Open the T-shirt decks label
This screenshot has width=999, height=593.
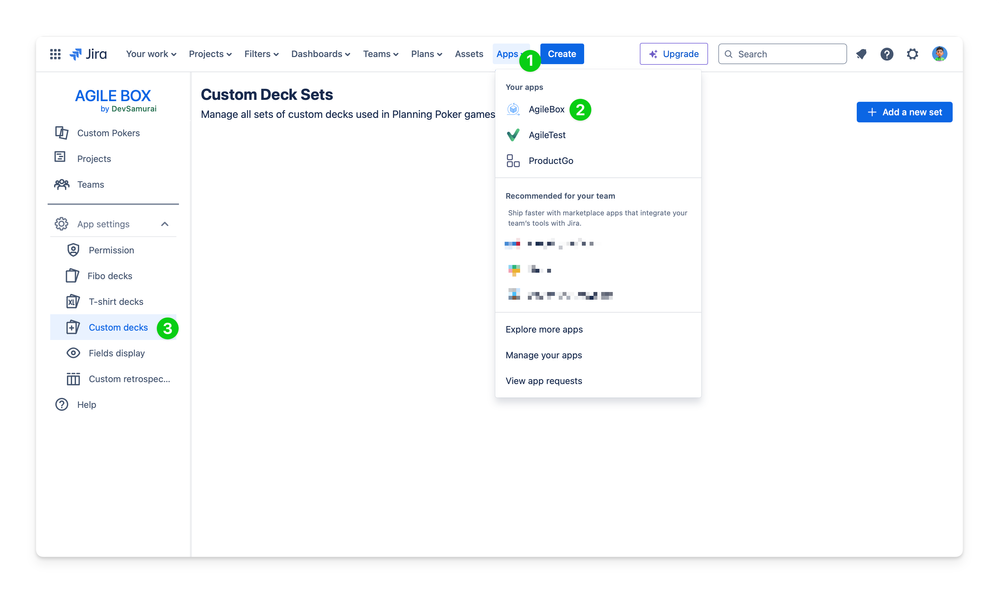[x=116, y=302]
